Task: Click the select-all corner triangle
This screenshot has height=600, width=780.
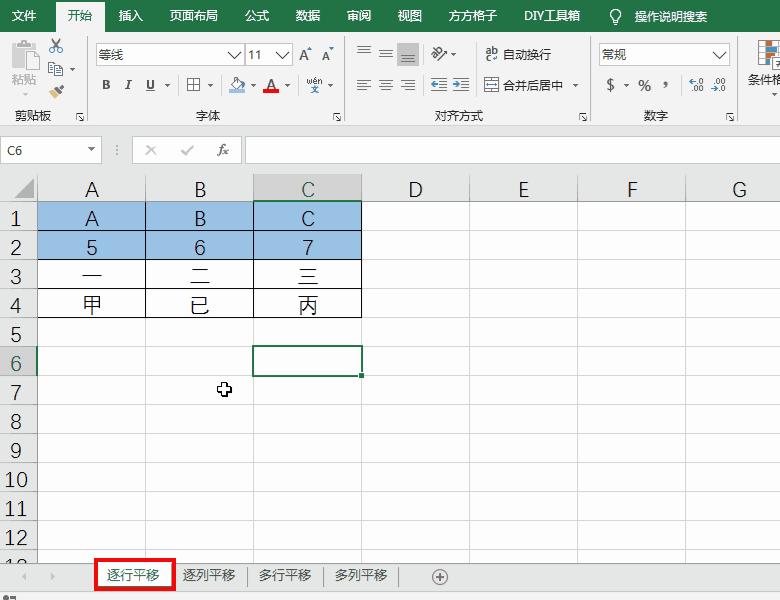Action: (x=23, y=189)
